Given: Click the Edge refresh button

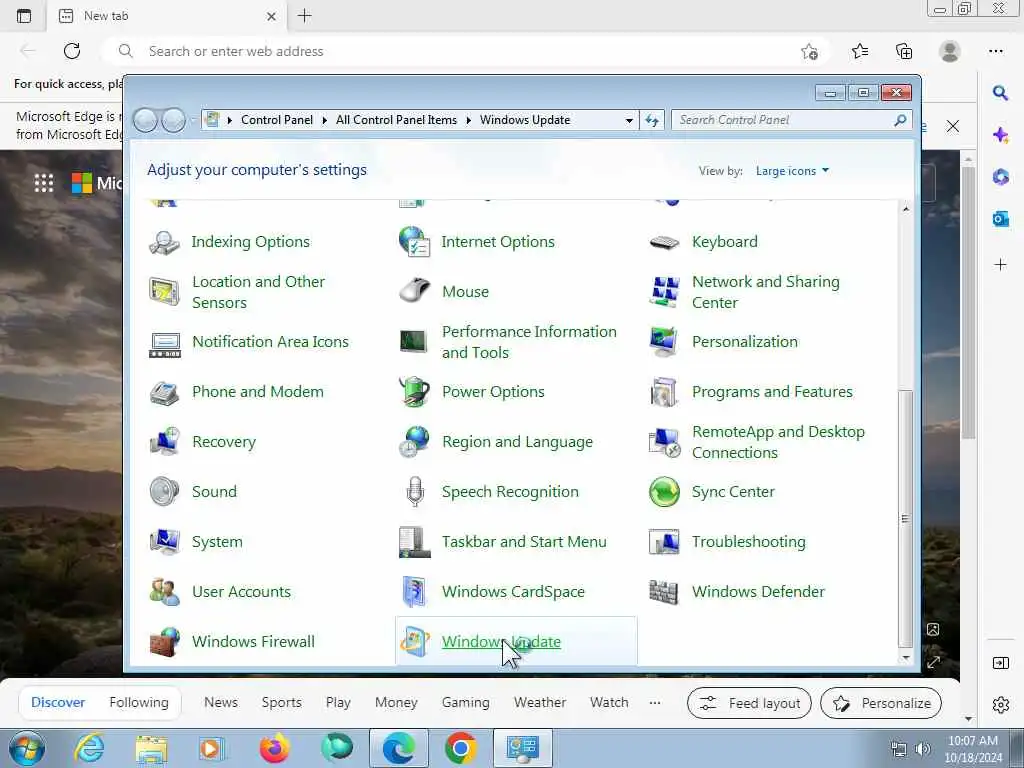Looking at the screenshot, I should pyautogui.click(x=72, y=51).
